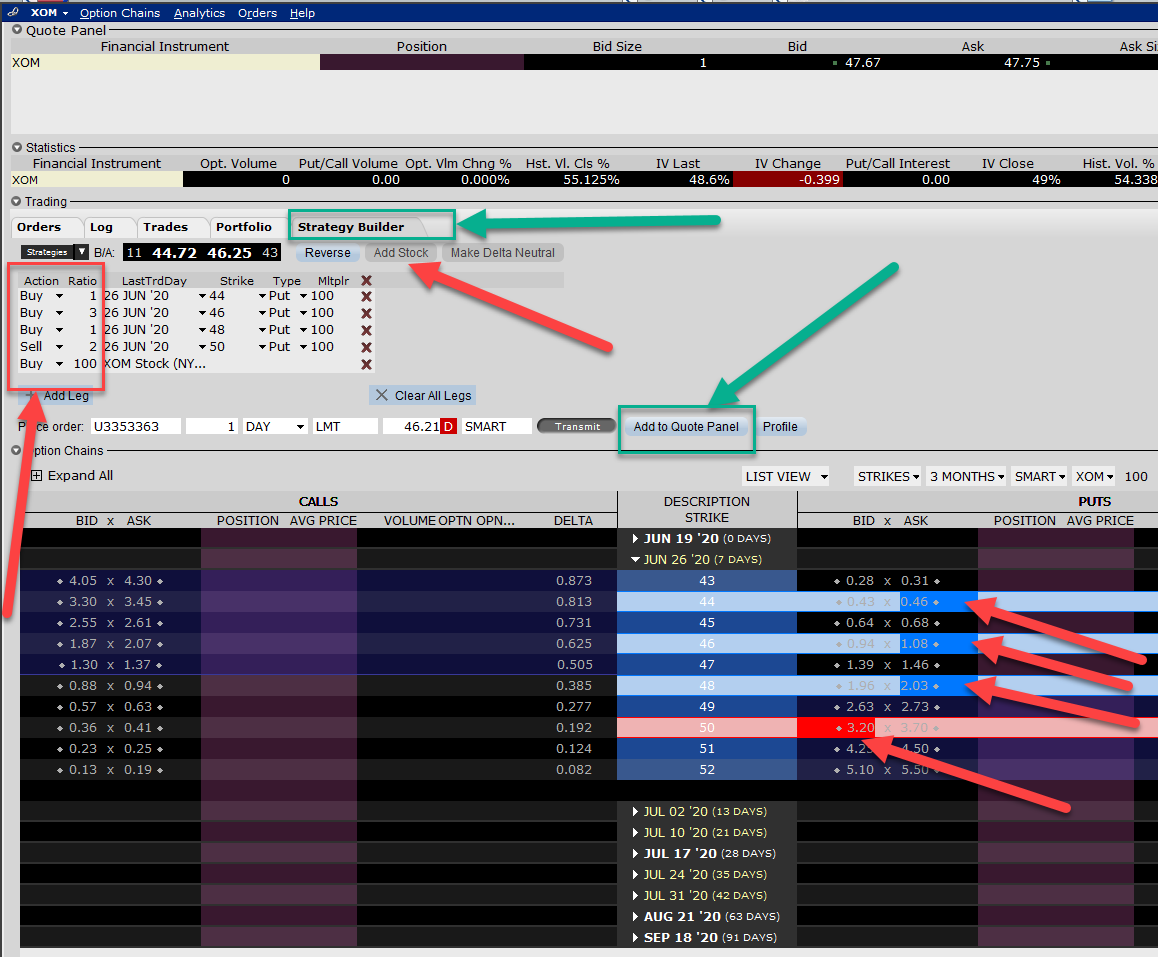Viewport: 1158px width, 957px height.
Task: Collapse the Quote Panel section
Action: (17, 30)
